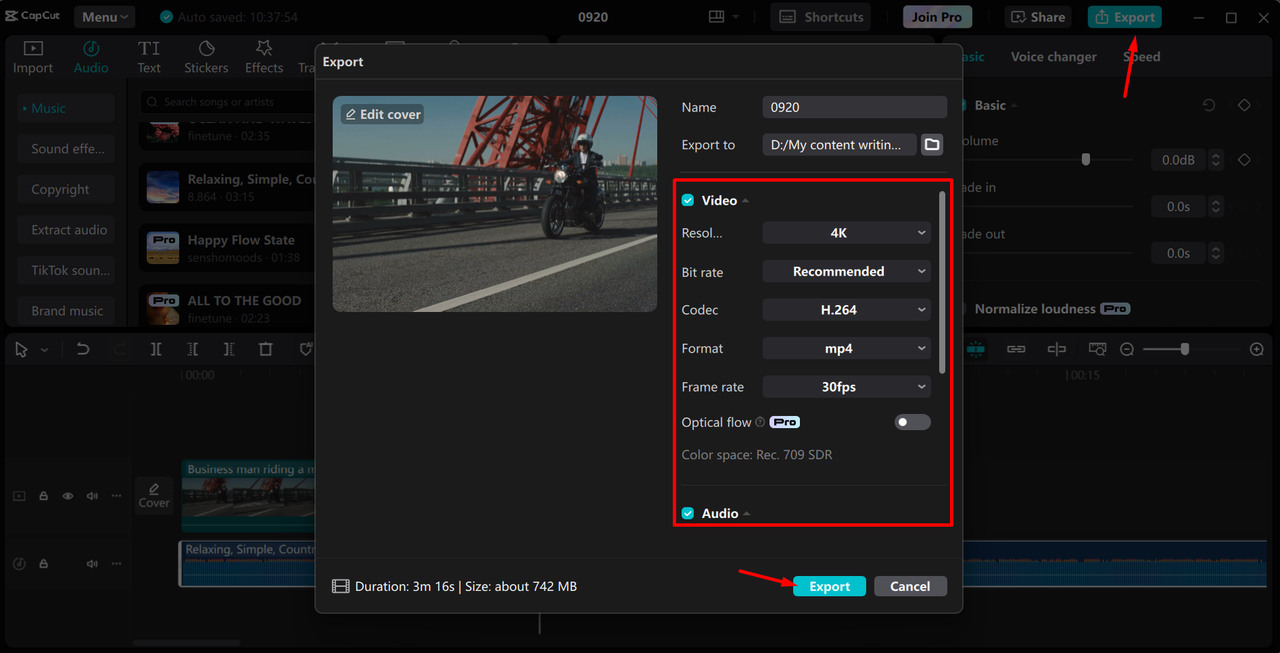Open the Resolution dropdown showing 4K
Image resolution: width=1280 pixels, height=653 pixels.
[x=846, y=233]
